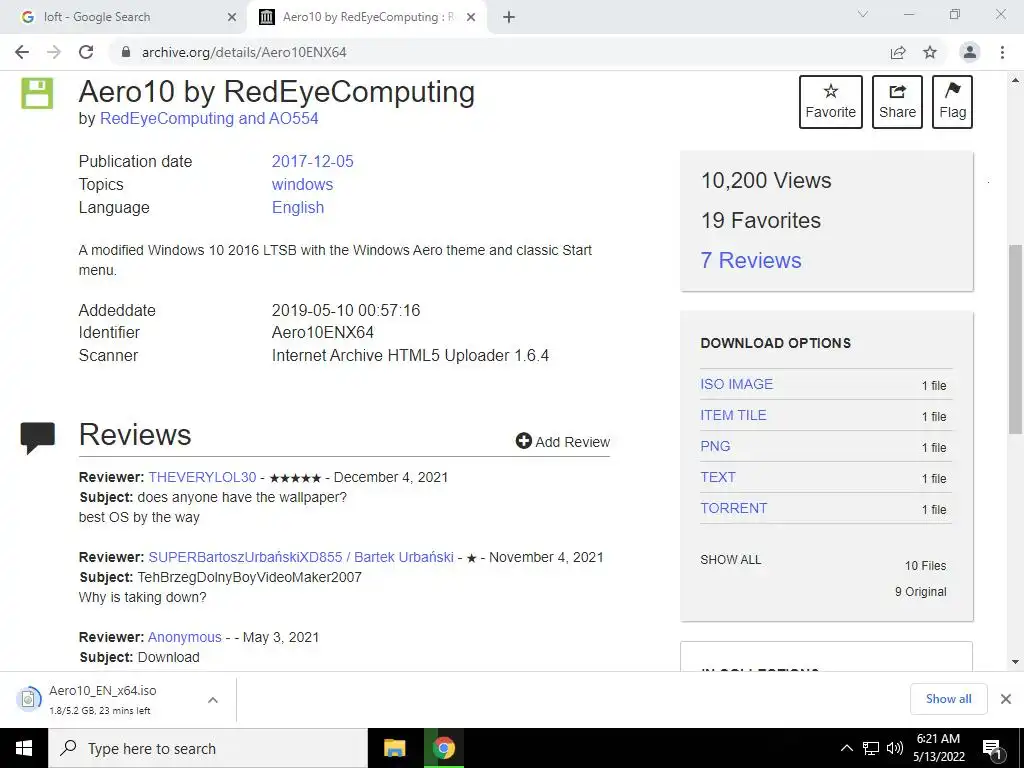Open reviewer THEVERYLOL30's profile
1024x768 pixels.
(x=202, y=477)
